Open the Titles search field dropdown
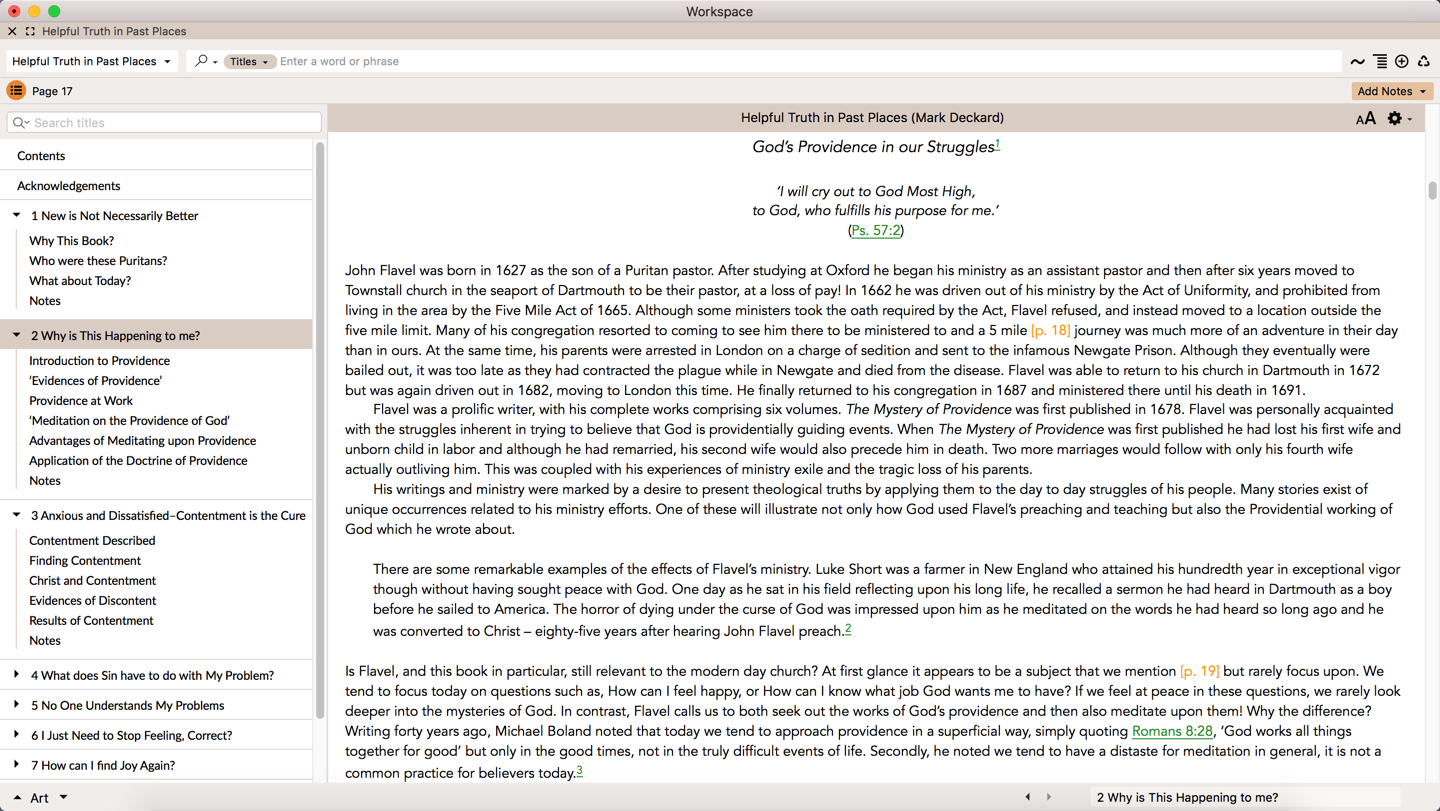The image size is (1440, 811). 249,62
